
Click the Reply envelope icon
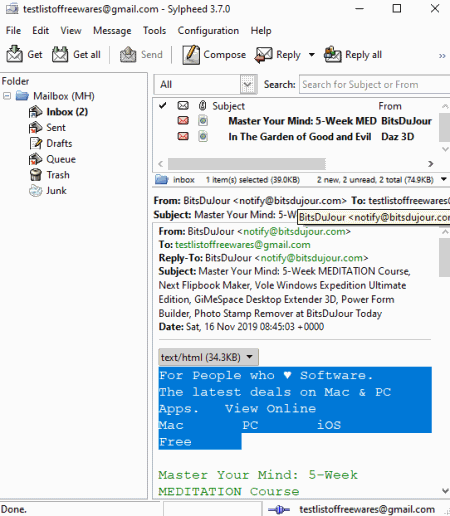click(x=263, y=54)
